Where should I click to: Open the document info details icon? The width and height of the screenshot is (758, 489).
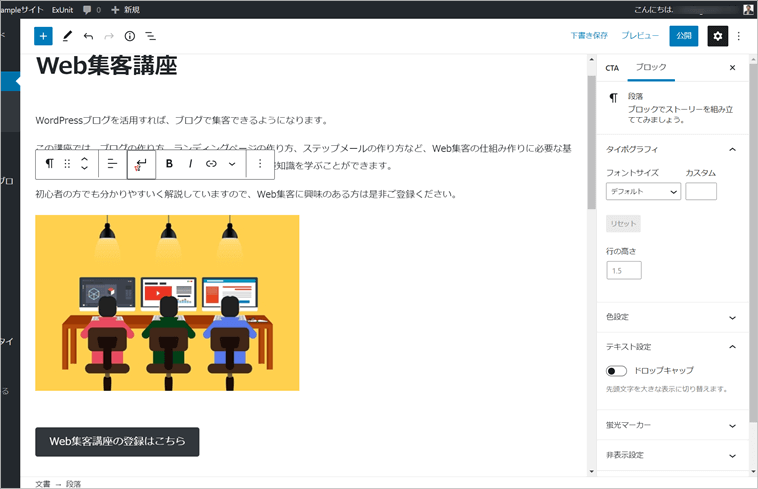tap(130, 36)
